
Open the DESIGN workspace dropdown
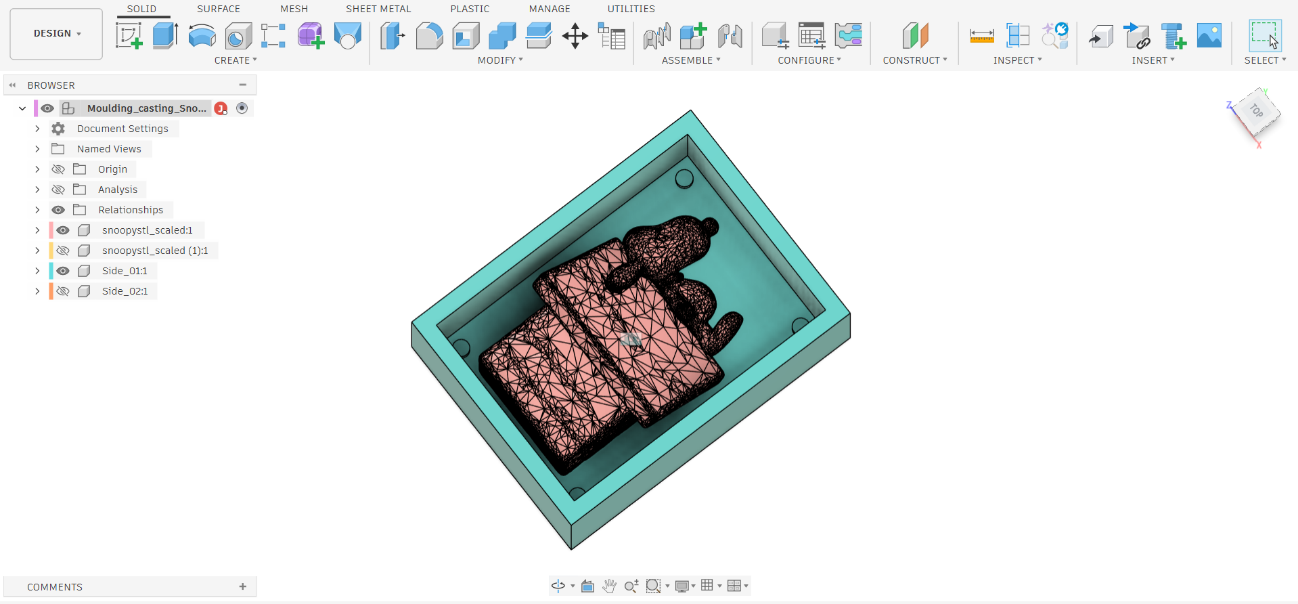click(x=56, y=34)
